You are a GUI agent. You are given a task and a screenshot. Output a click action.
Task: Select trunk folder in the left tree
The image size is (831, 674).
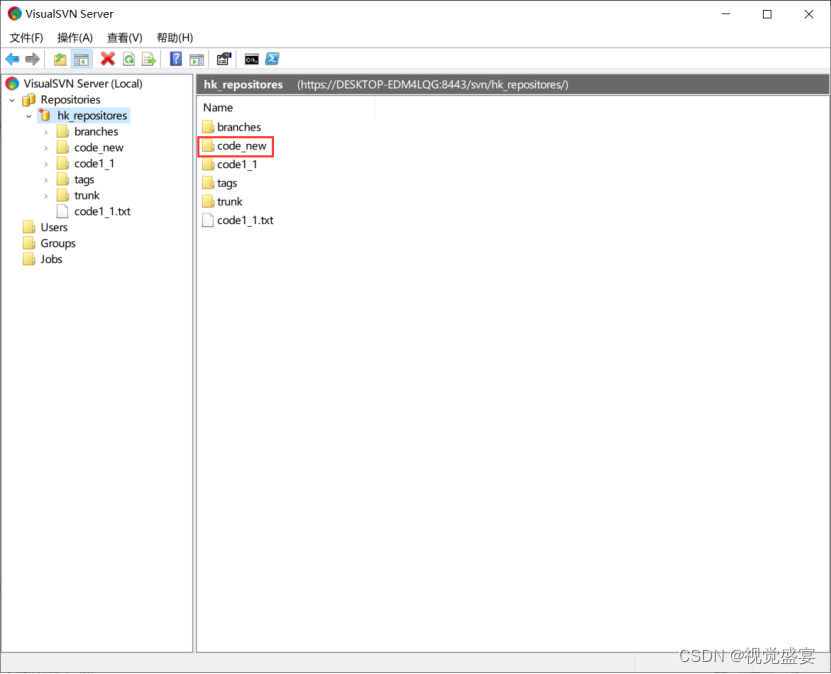pyautogui.click(x=87, y=196)
